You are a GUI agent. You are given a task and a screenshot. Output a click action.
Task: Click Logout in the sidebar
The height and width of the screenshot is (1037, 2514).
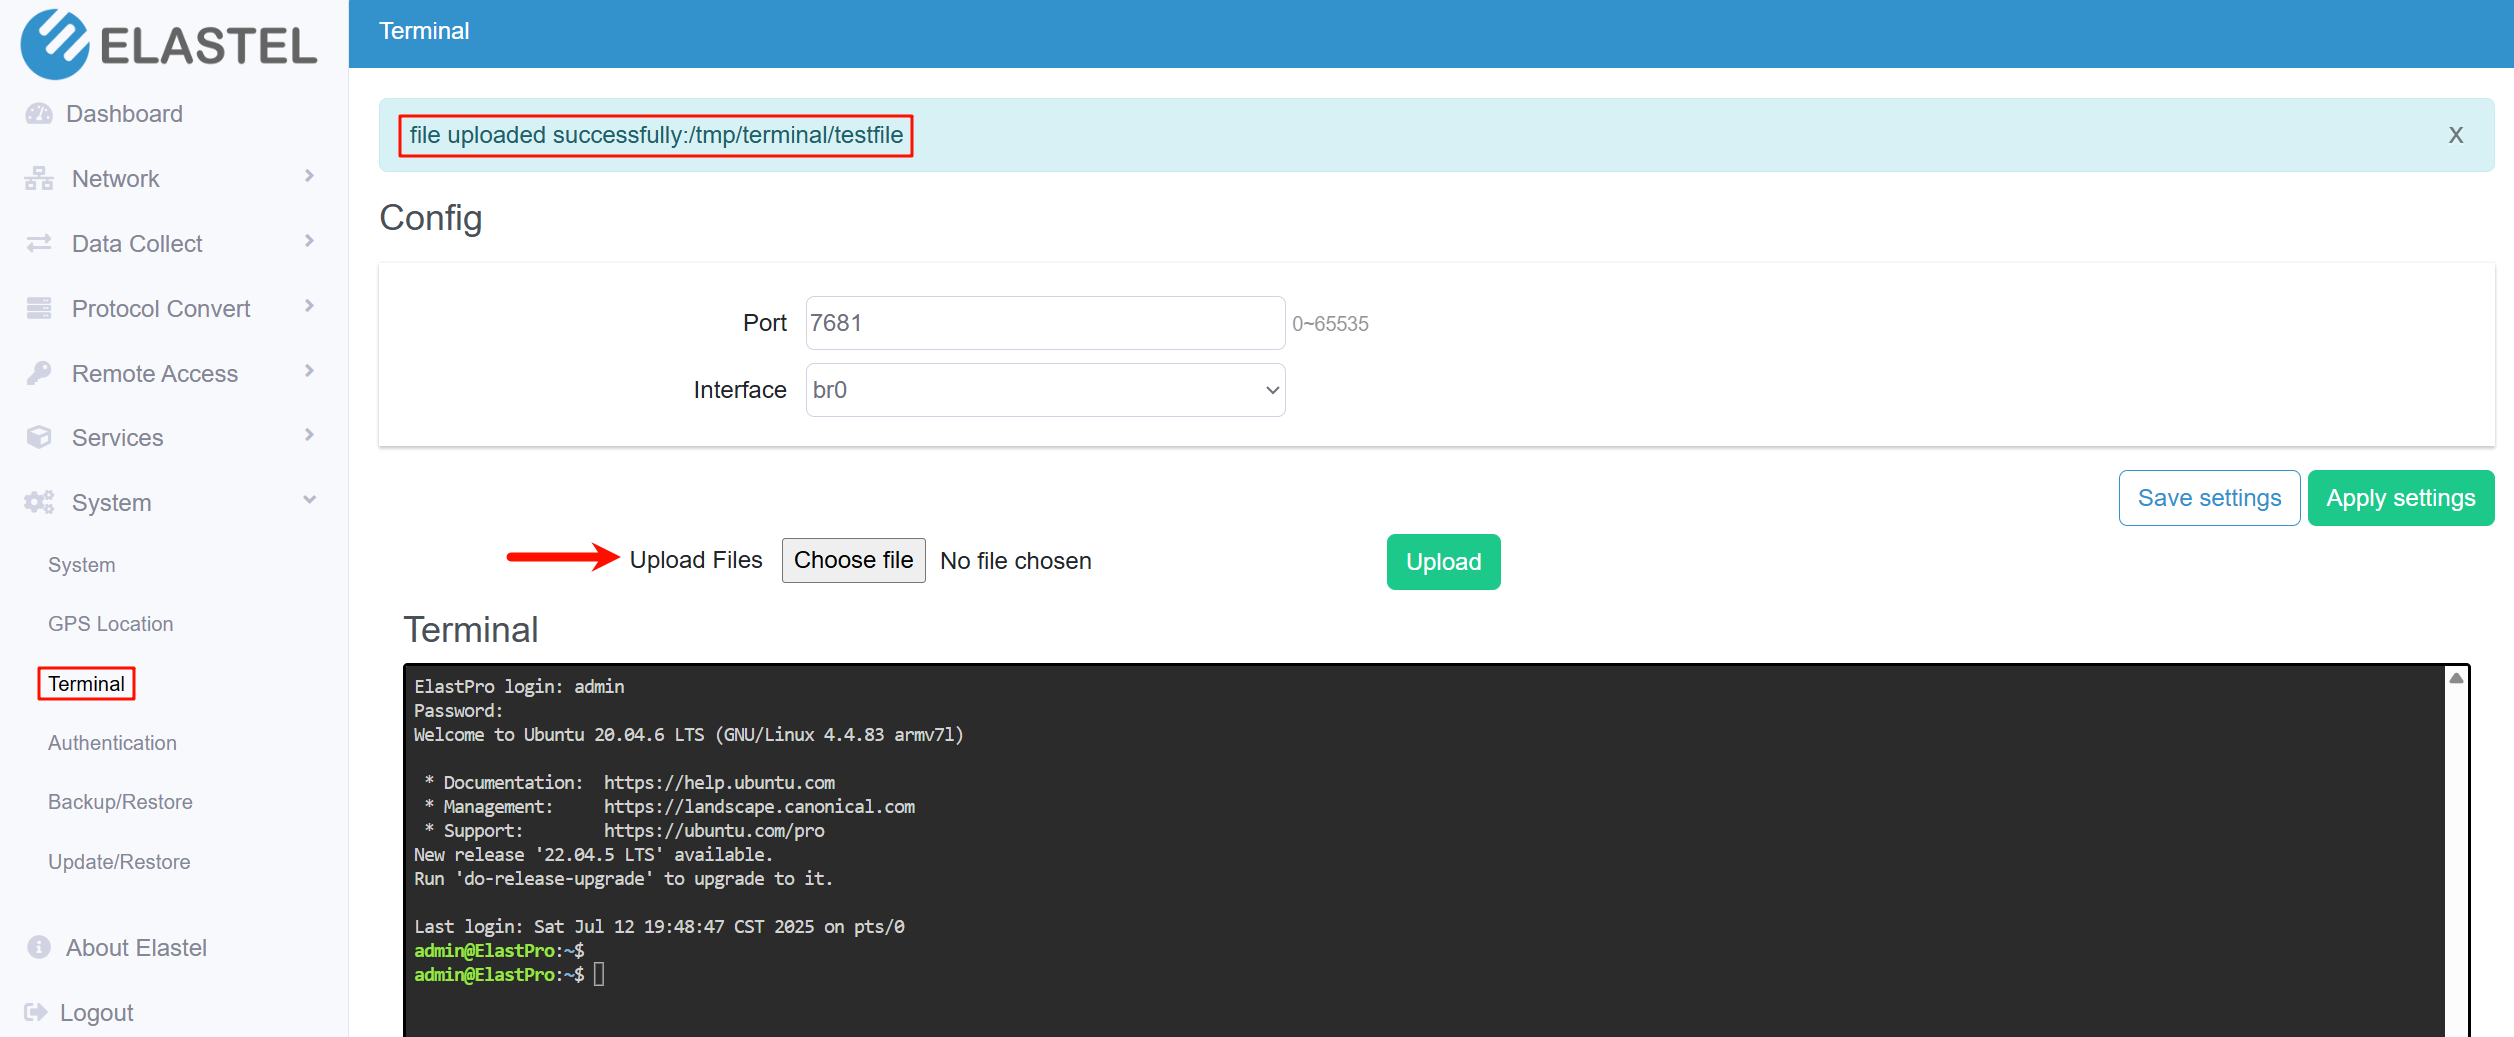[x=97, y=1013]
